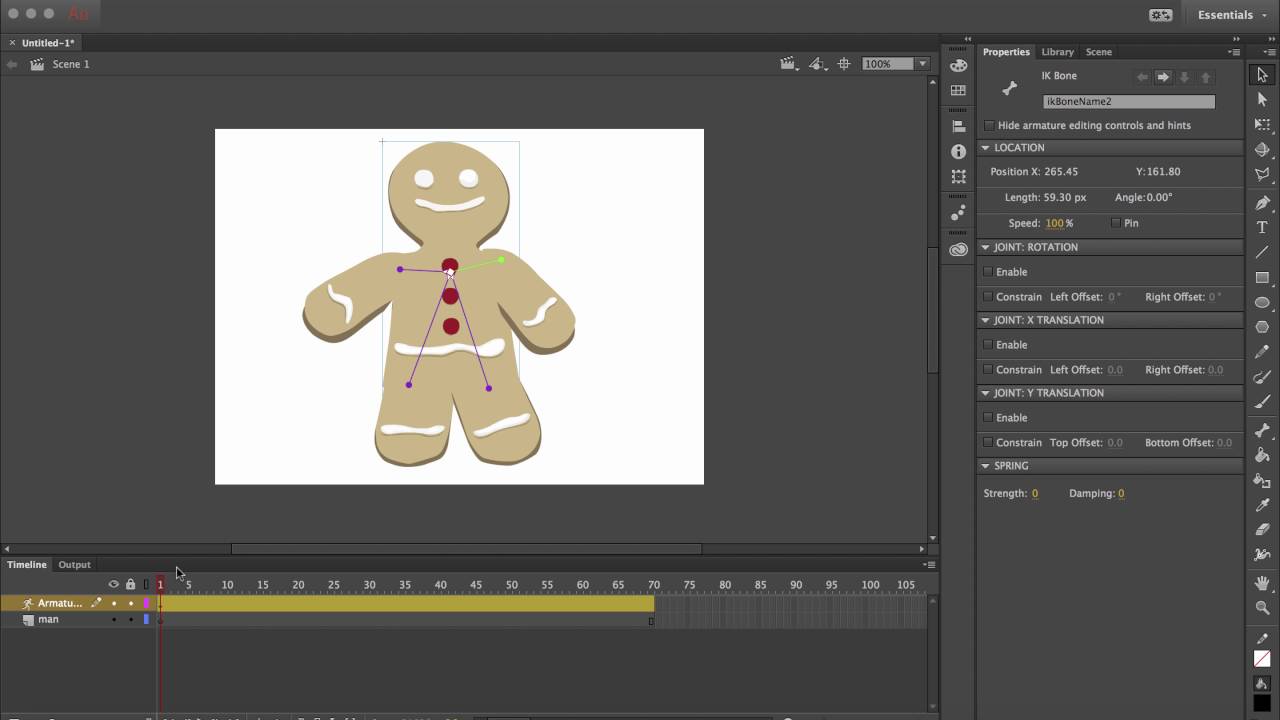Select the 3D Rotation tool
Viewport: 1280px width, 720px height.
(1262, 150)
